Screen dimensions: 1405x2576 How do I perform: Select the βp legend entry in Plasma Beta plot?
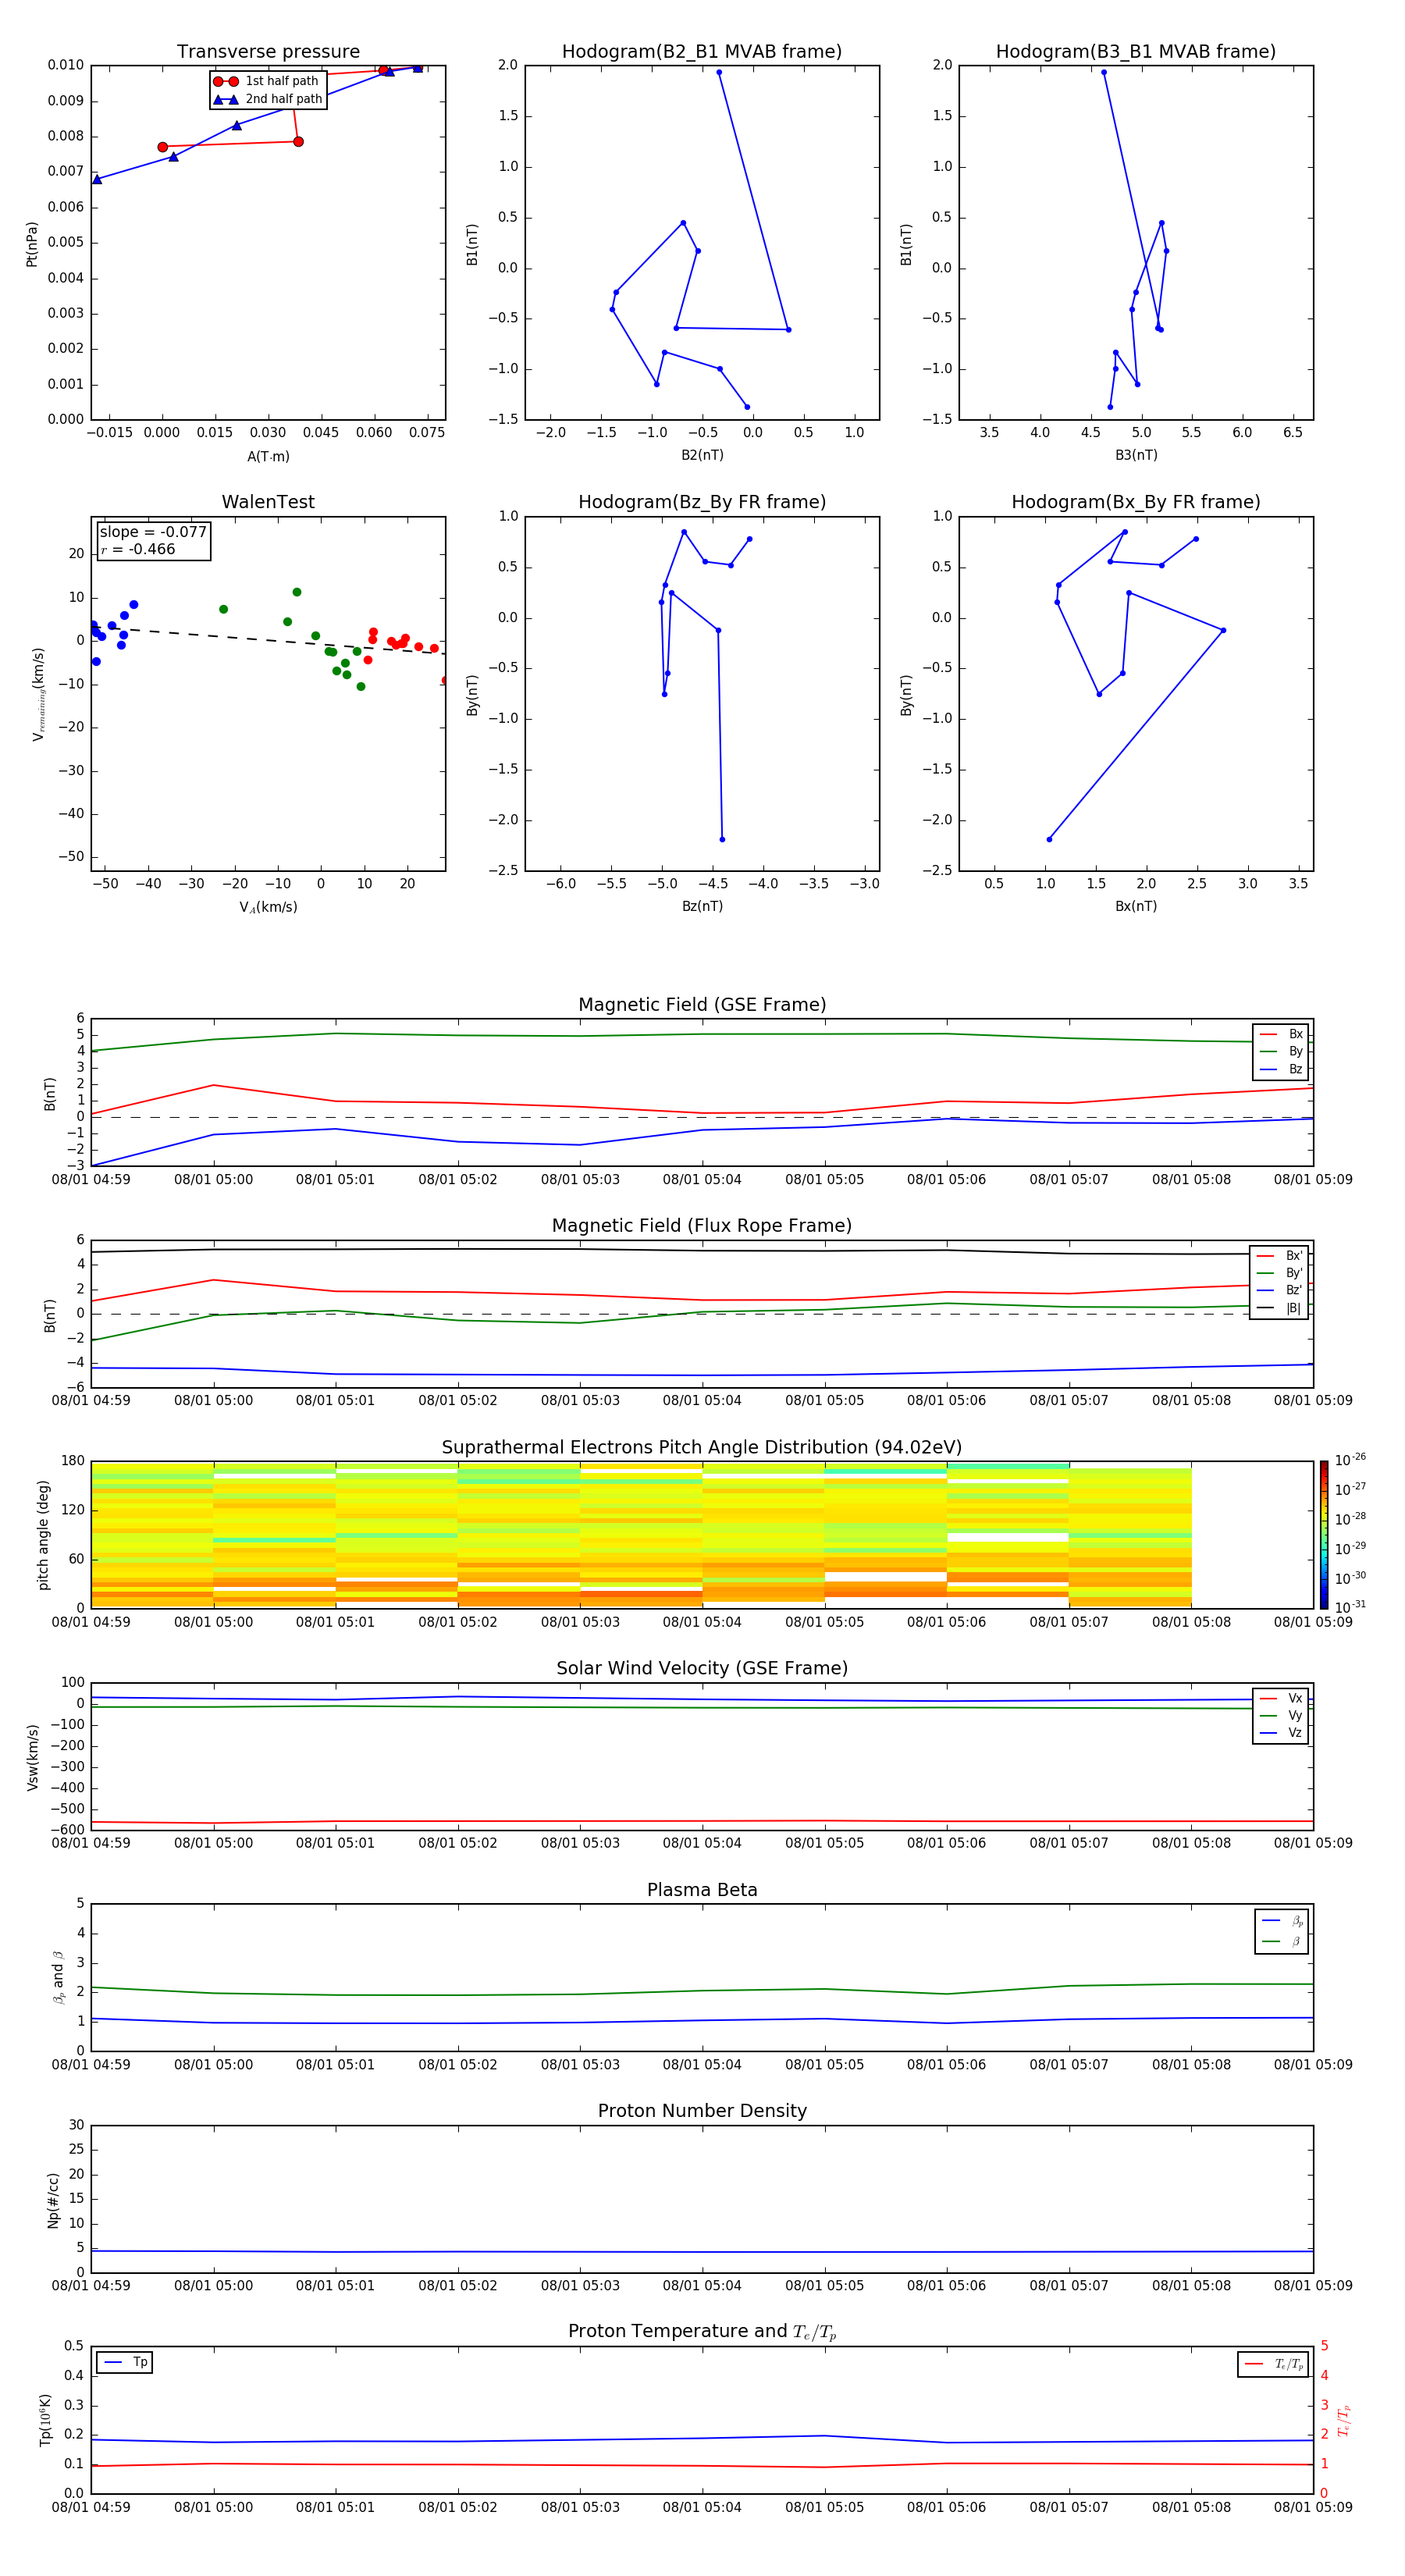[x=1282, y=1921]
